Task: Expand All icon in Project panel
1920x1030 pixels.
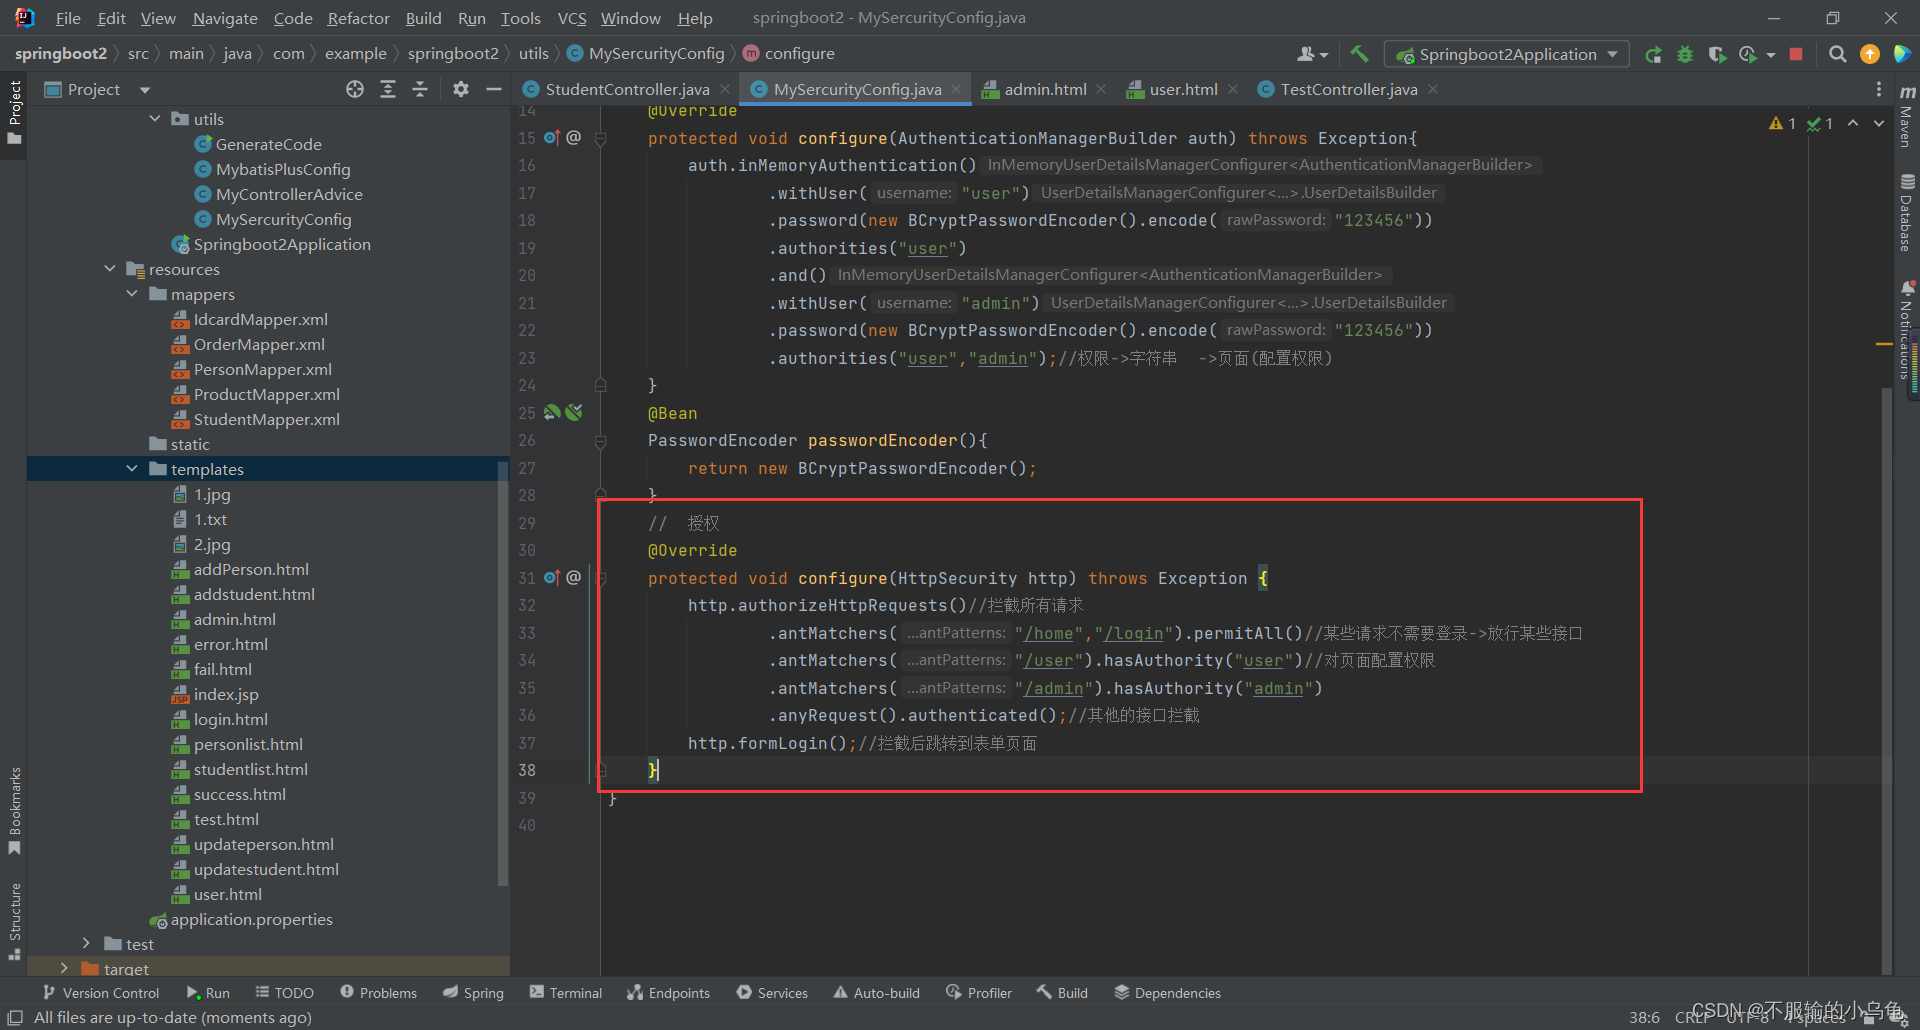Action: [387, 89]
